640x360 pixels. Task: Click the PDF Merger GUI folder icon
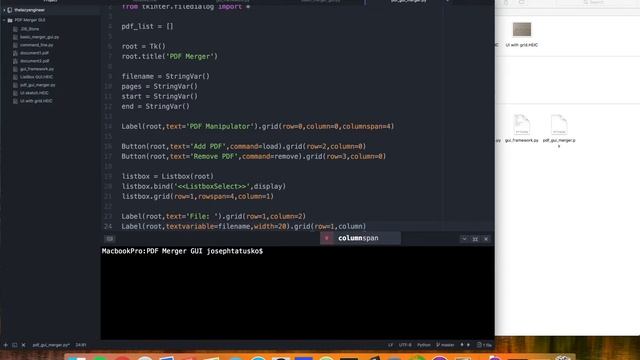pyautogui.click(x=10, y=20)
